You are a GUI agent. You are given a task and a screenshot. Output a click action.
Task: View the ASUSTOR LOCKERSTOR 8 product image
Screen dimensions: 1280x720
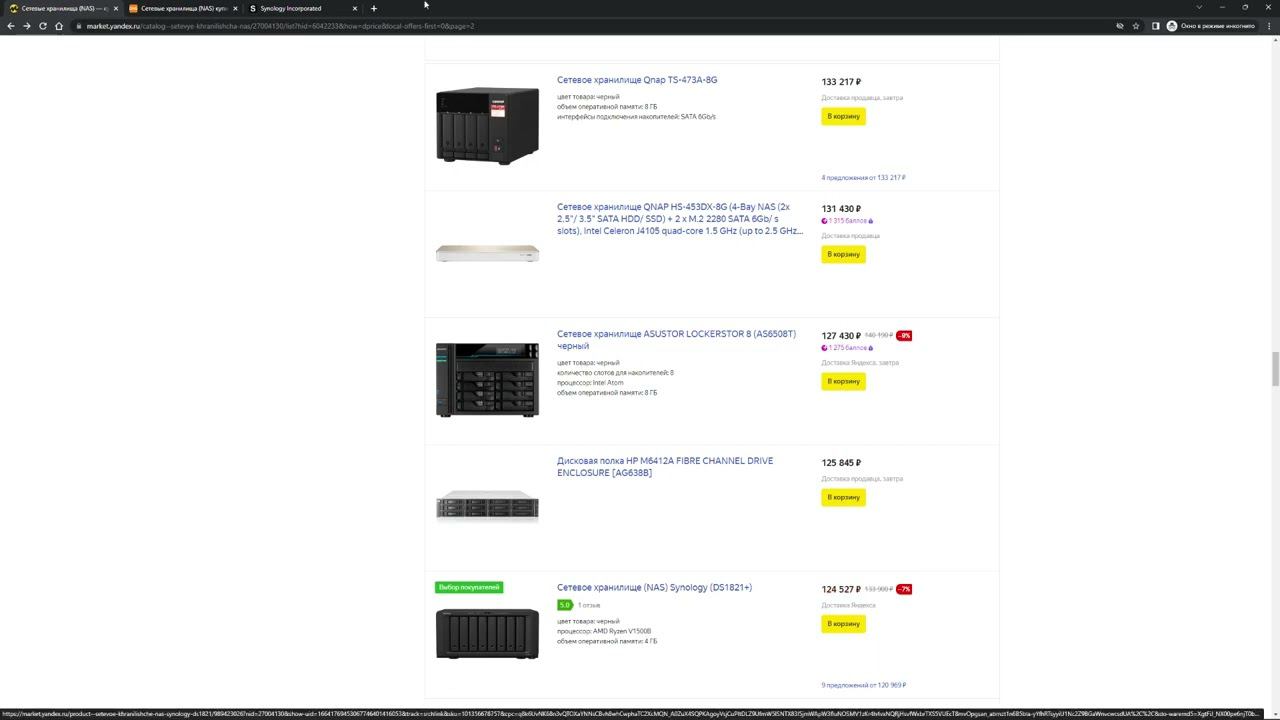(487, 380)
